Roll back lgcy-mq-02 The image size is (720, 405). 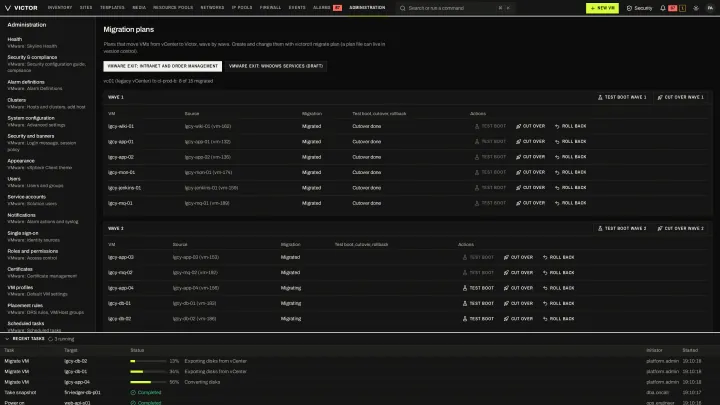click(558, 273)
